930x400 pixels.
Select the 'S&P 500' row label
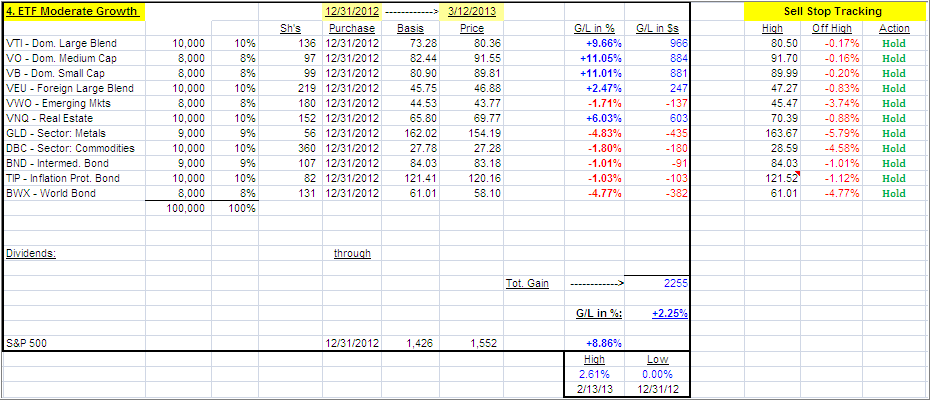(74, 343)
